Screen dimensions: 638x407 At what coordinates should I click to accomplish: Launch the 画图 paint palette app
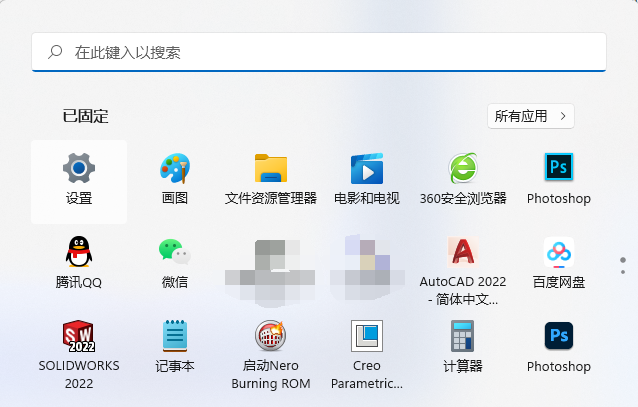[x=175, y=179]
